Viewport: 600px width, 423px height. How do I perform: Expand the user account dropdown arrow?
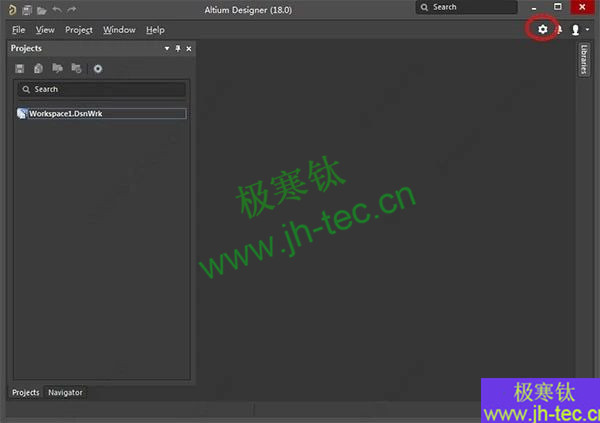pyautogui.click(x=587, y=29)
